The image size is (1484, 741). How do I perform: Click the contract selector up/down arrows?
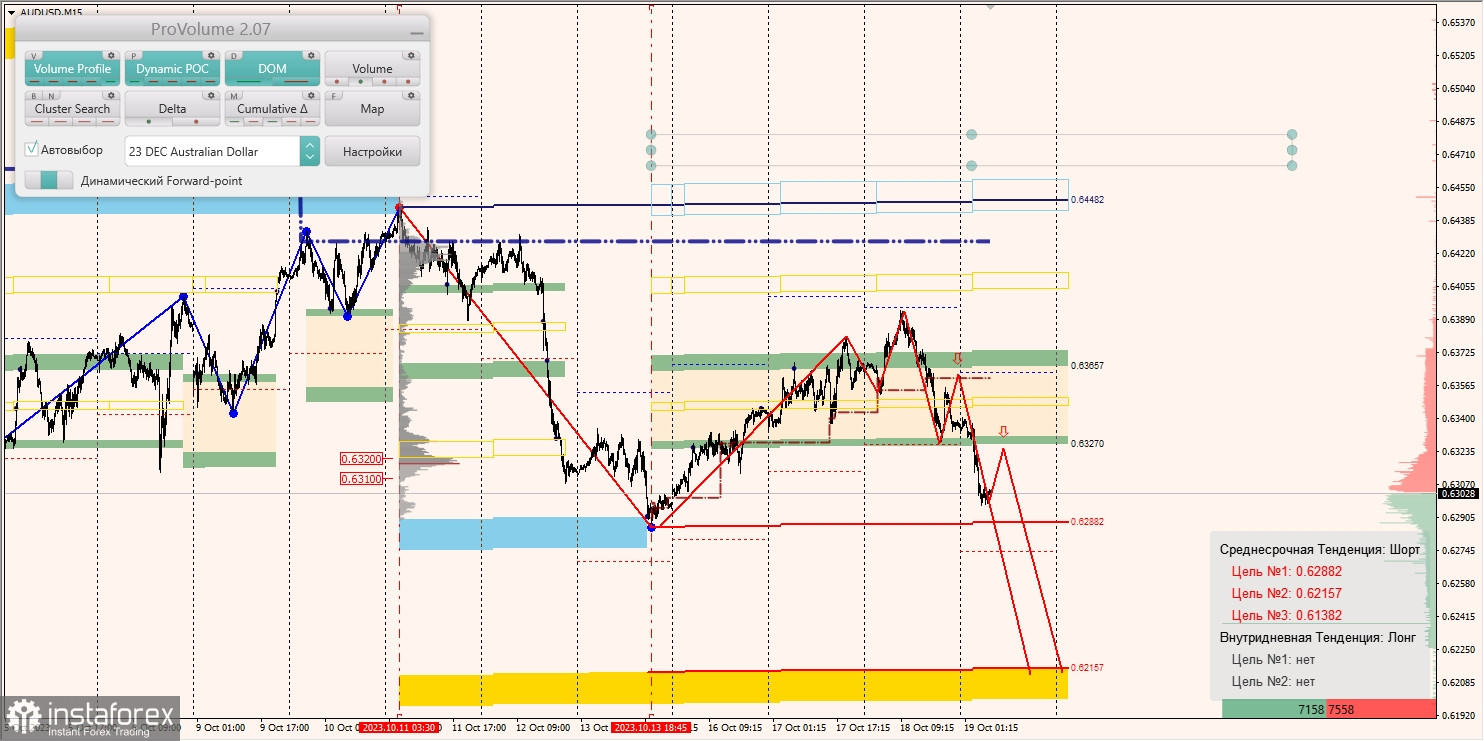point(310,151)
